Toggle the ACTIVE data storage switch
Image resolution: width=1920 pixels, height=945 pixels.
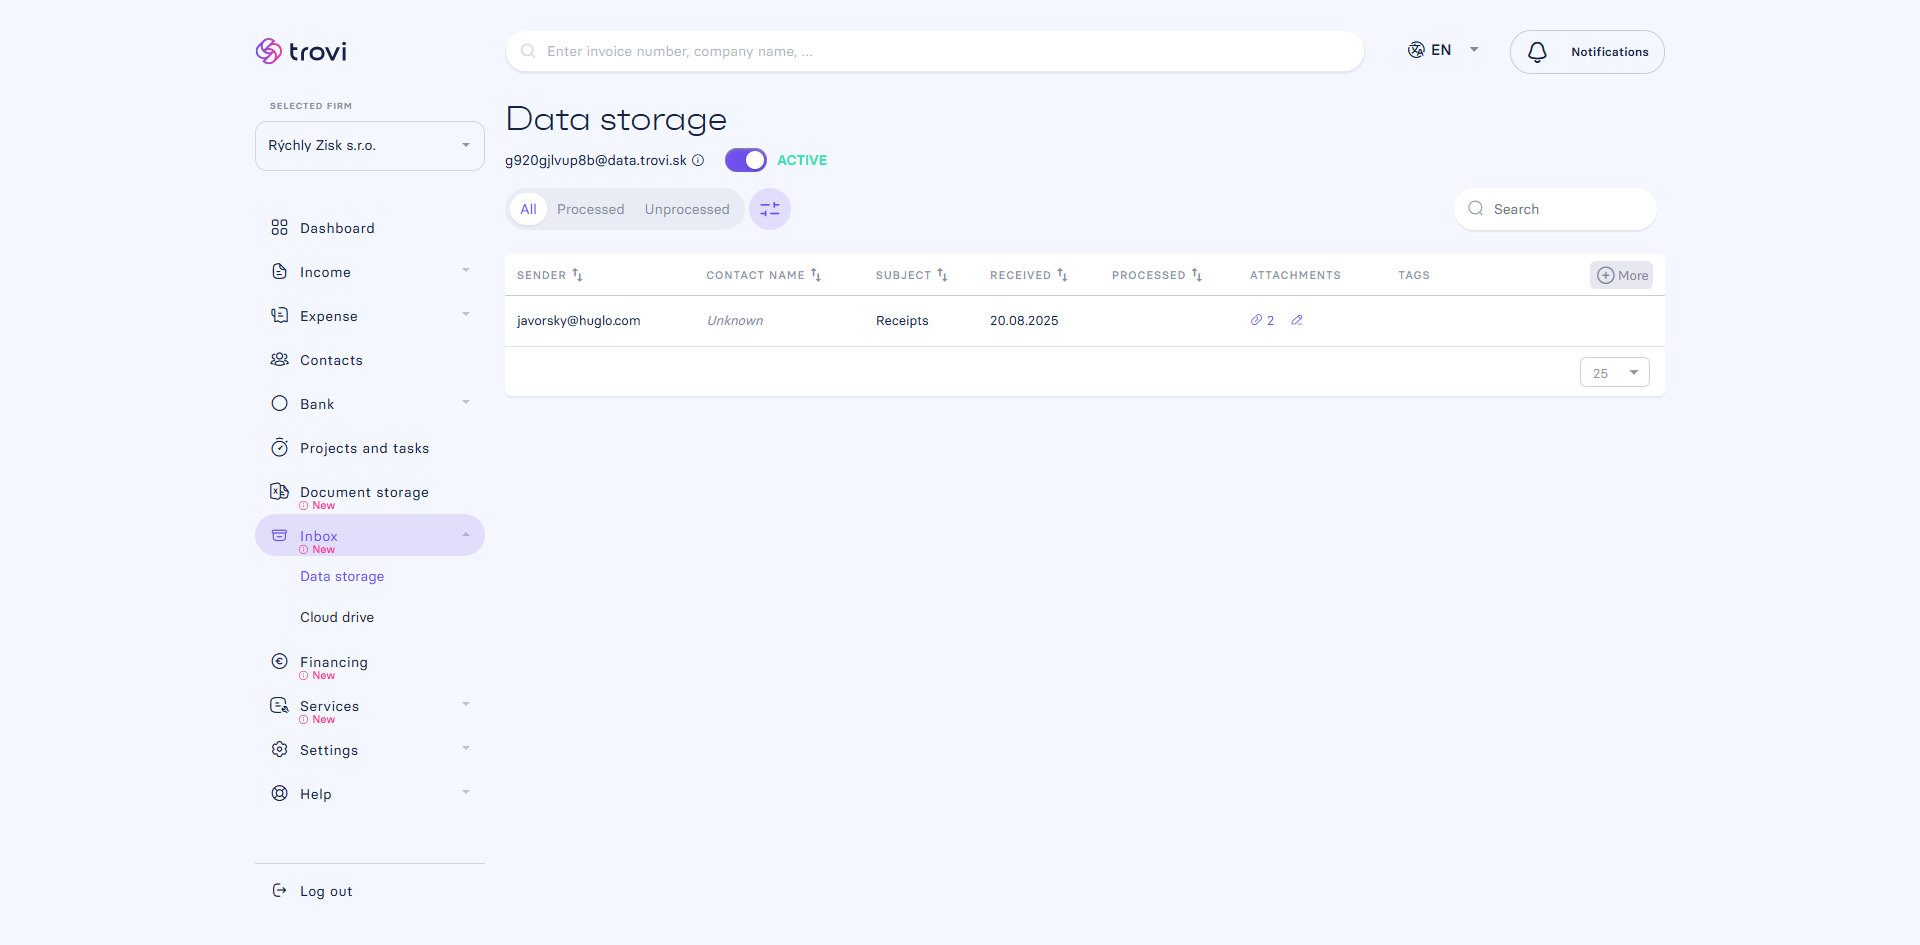pos(746,160)
